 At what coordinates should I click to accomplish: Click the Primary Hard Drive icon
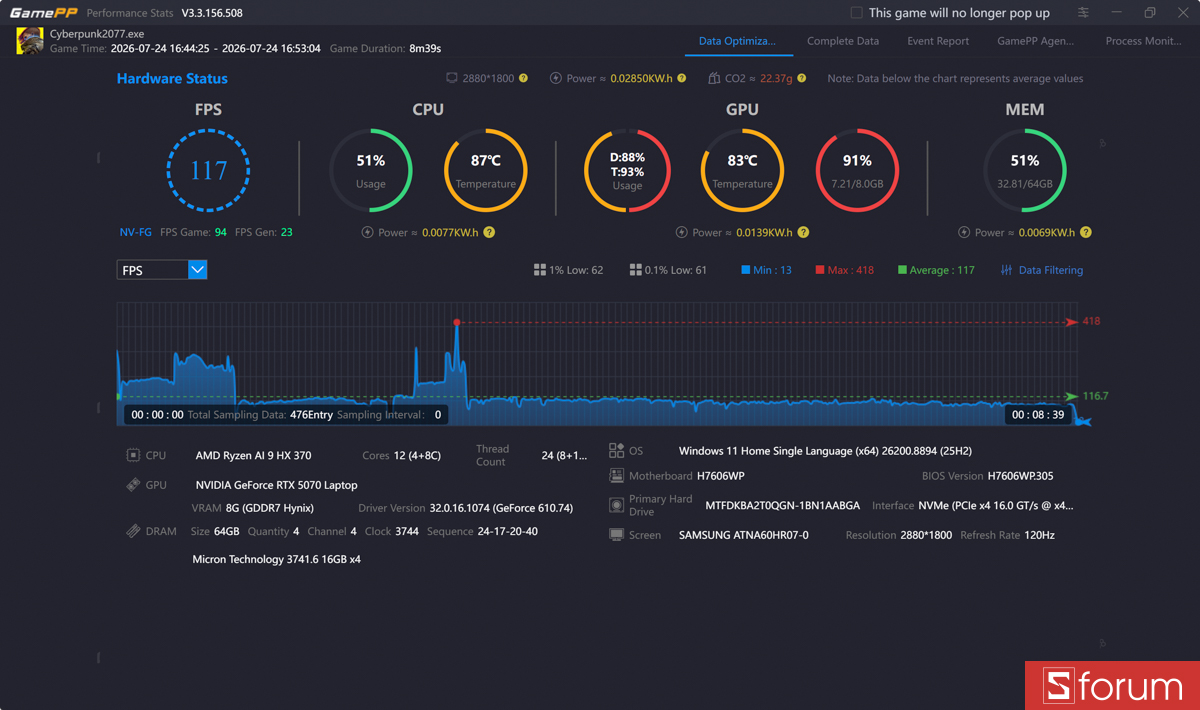616,505
